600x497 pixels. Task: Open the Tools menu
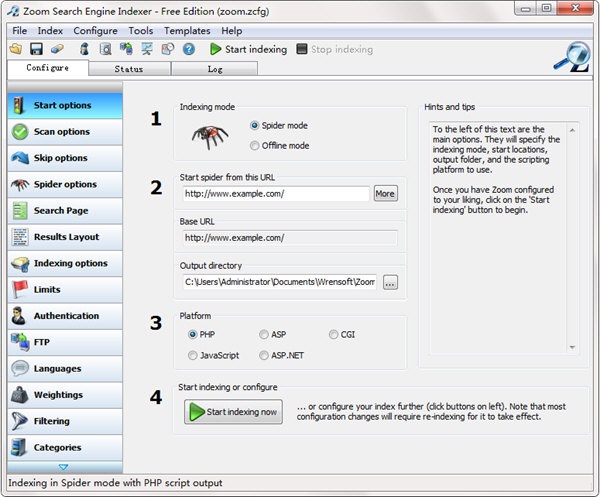click(141, 31)
